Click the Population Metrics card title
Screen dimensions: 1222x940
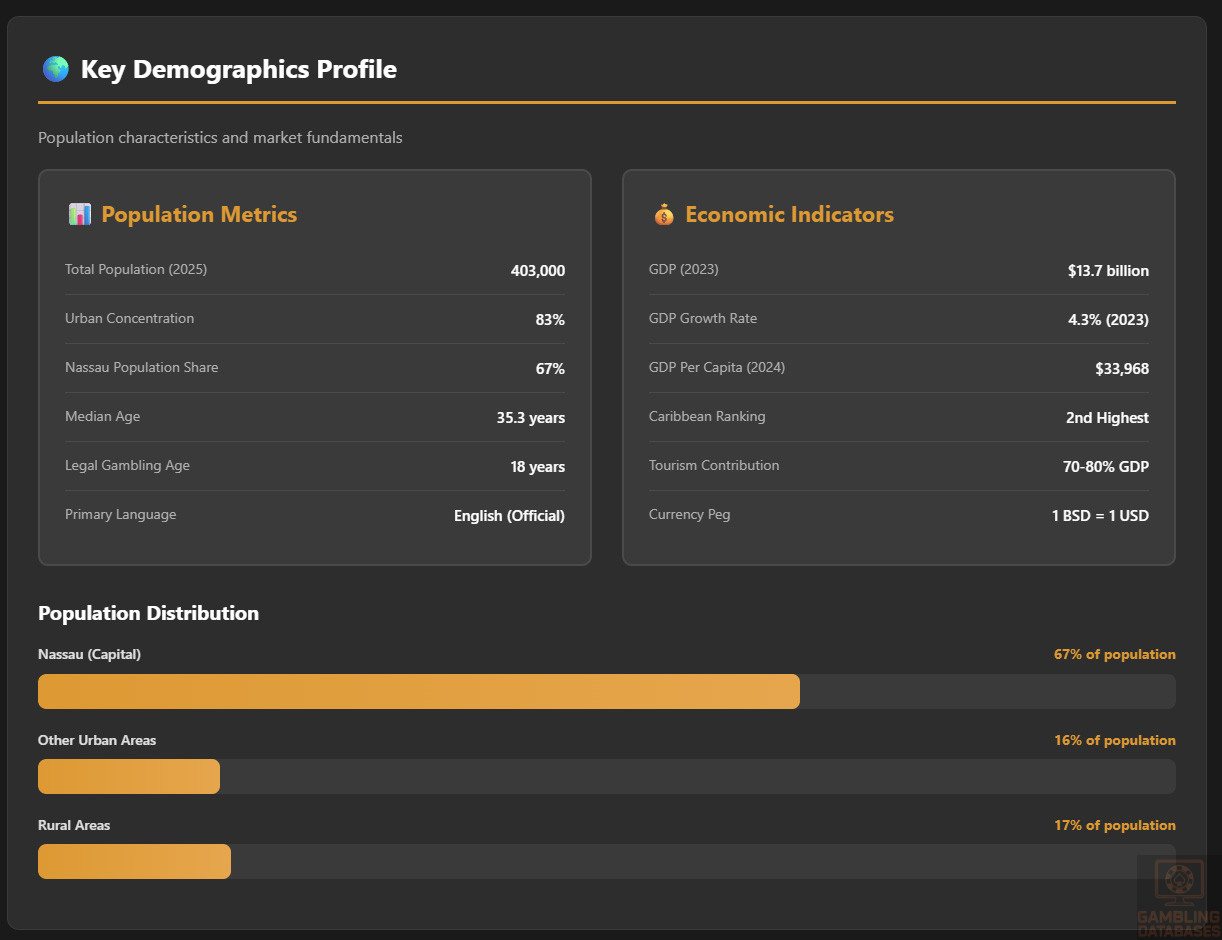pos(199,214)
